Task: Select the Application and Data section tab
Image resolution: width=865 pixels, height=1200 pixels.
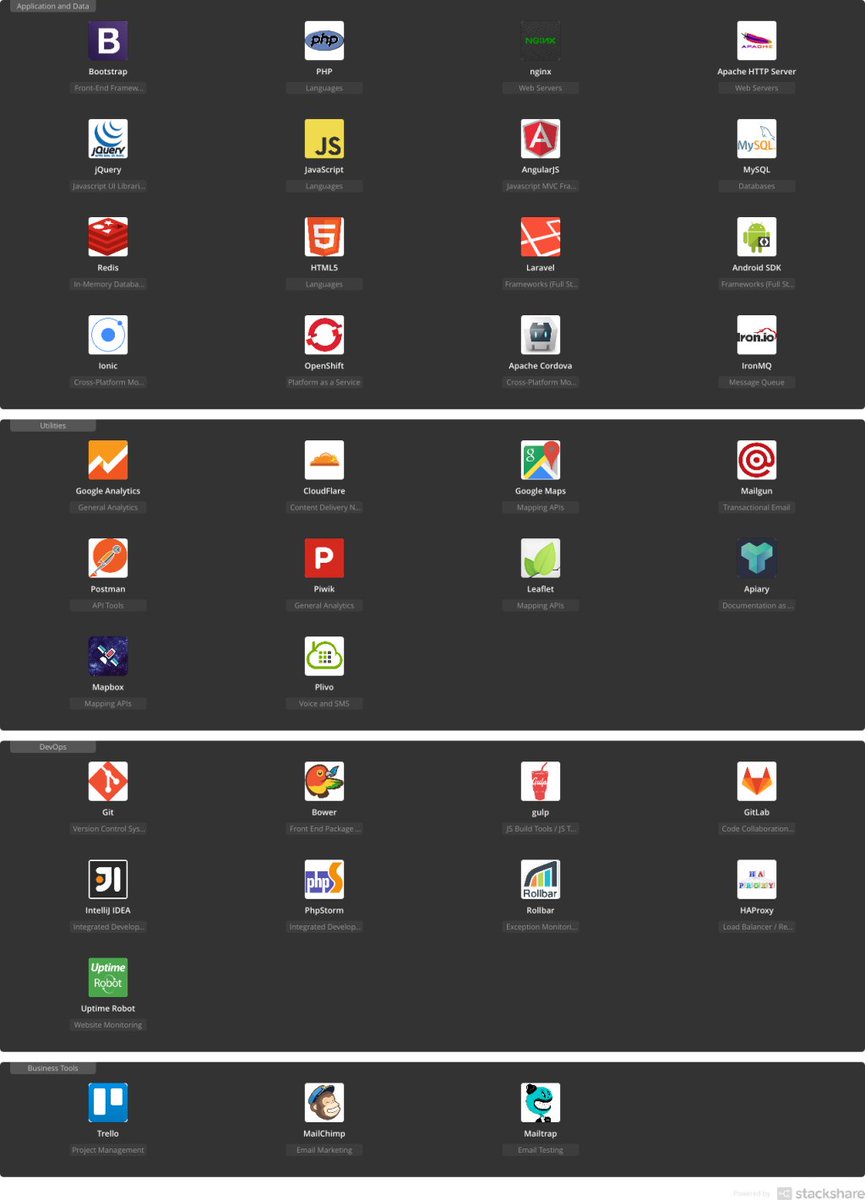Action: click(53, 6)
